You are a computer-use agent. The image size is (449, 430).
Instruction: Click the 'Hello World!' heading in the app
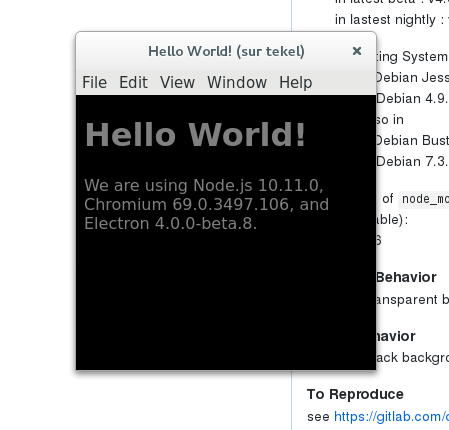click(195, 135)
